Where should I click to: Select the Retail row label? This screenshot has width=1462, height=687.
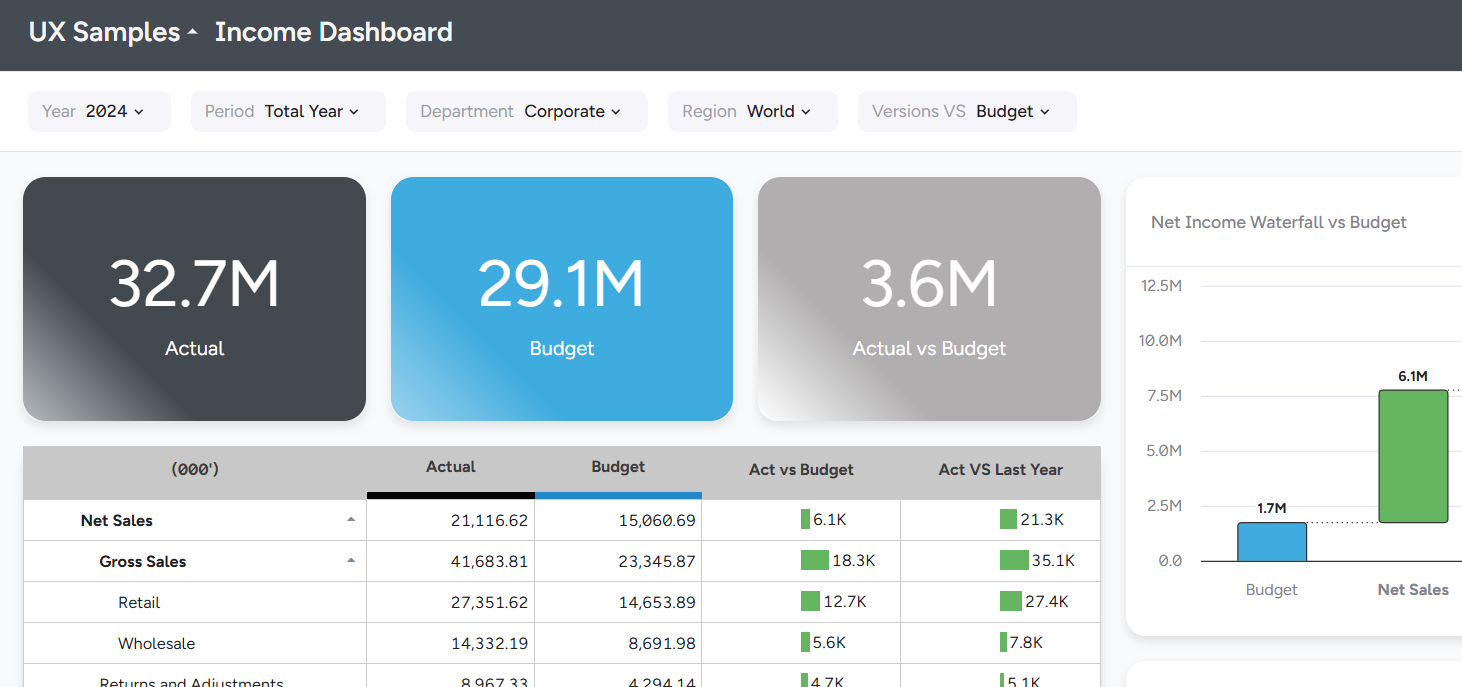point(139,602)
